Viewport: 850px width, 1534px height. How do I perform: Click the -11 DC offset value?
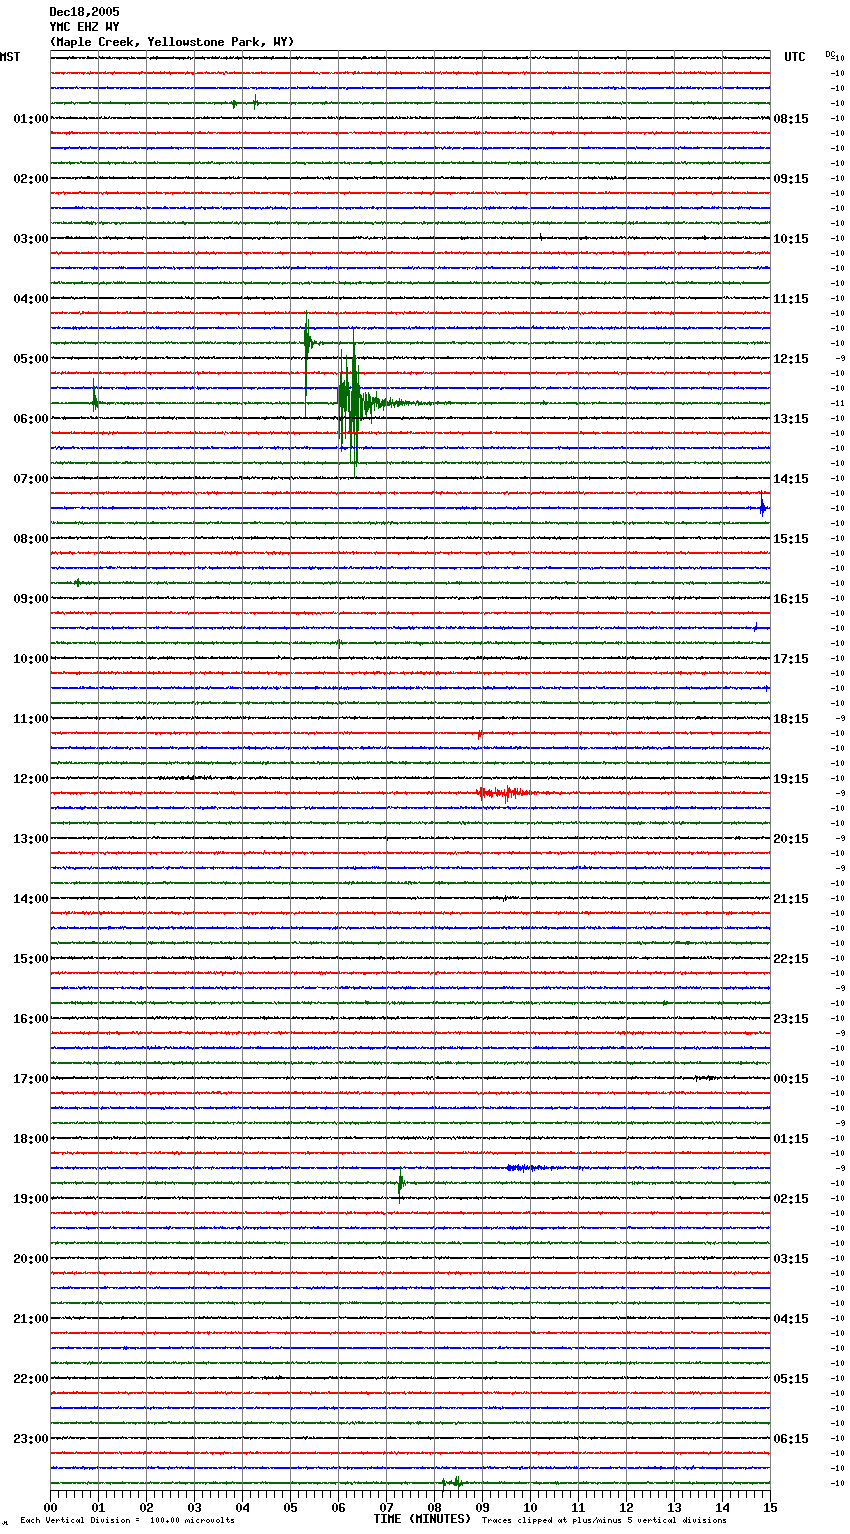[838, 403]
